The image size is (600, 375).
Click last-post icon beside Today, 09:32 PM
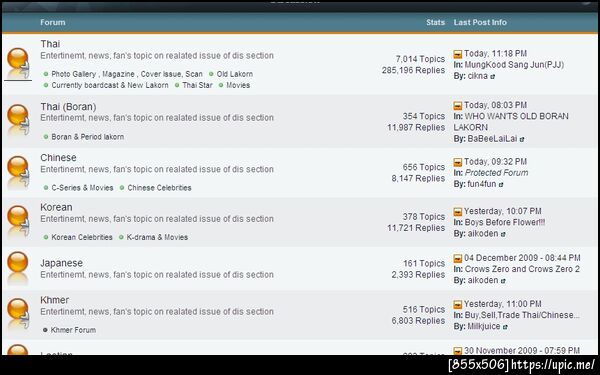pyautogui.click(x=458, y=162)
